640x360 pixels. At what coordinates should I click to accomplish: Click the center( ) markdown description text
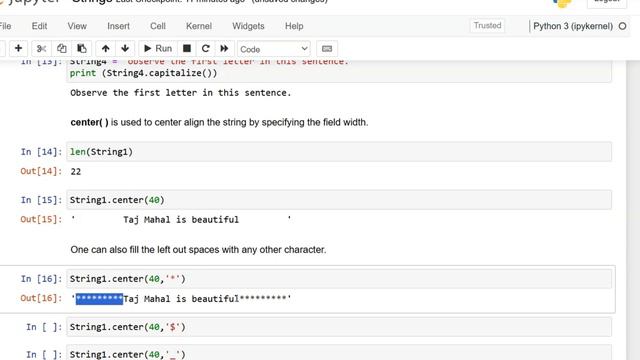tap(219, 122)
